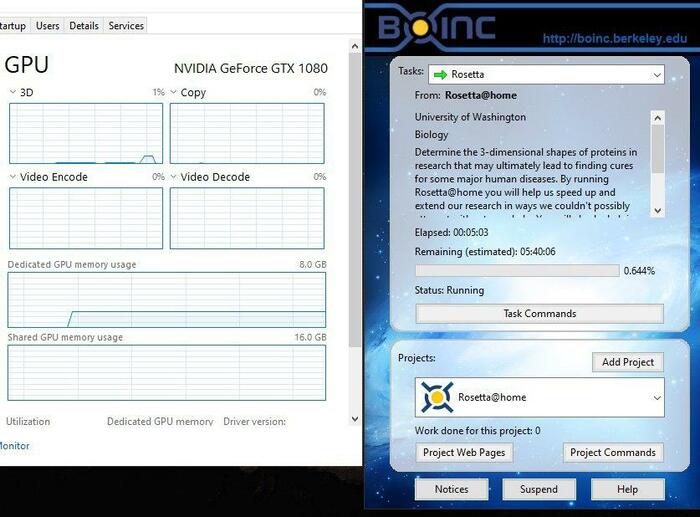
Task: Click the Help button in BOINC
Action: 627,489
